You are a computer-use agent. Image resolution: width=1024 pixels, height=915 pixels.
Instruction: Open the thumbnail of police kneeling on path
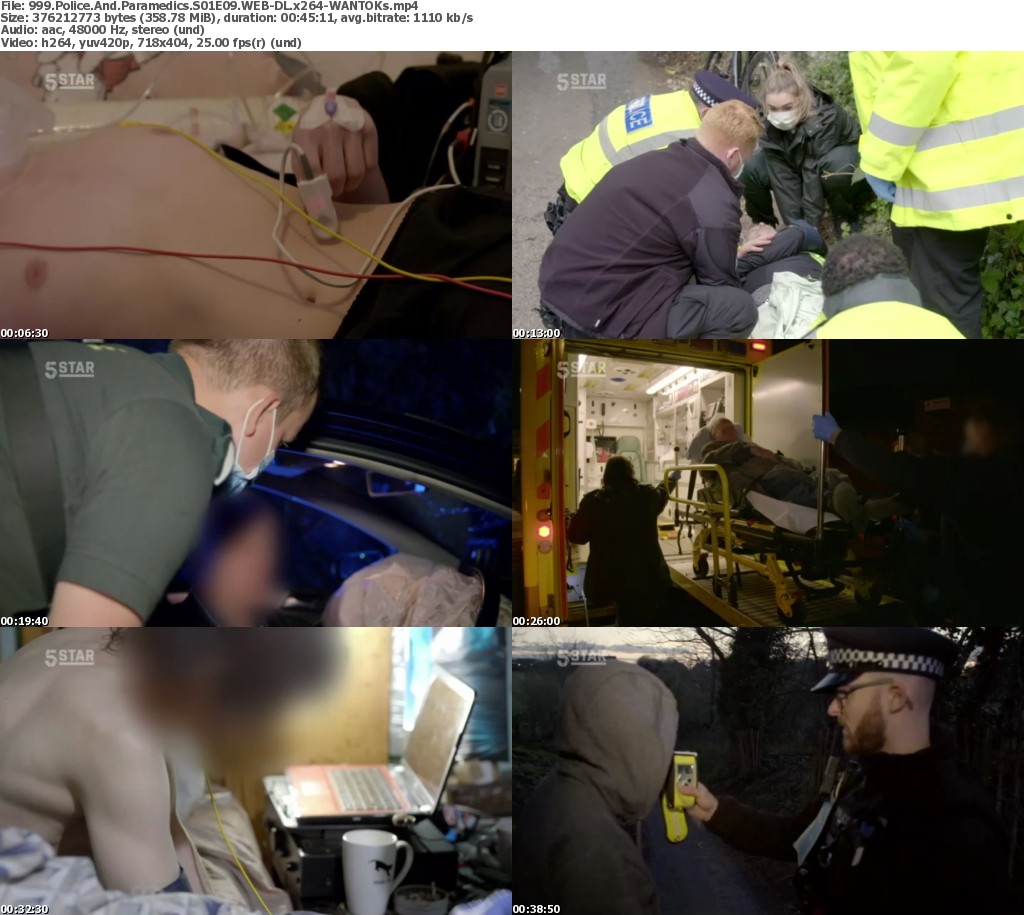click(x=767, y=195)
